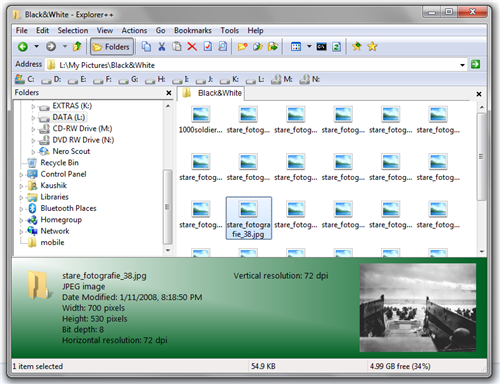Screen dimensions: 500x384
Task: Switch to the G: drive
Action: tap(128, 79)
